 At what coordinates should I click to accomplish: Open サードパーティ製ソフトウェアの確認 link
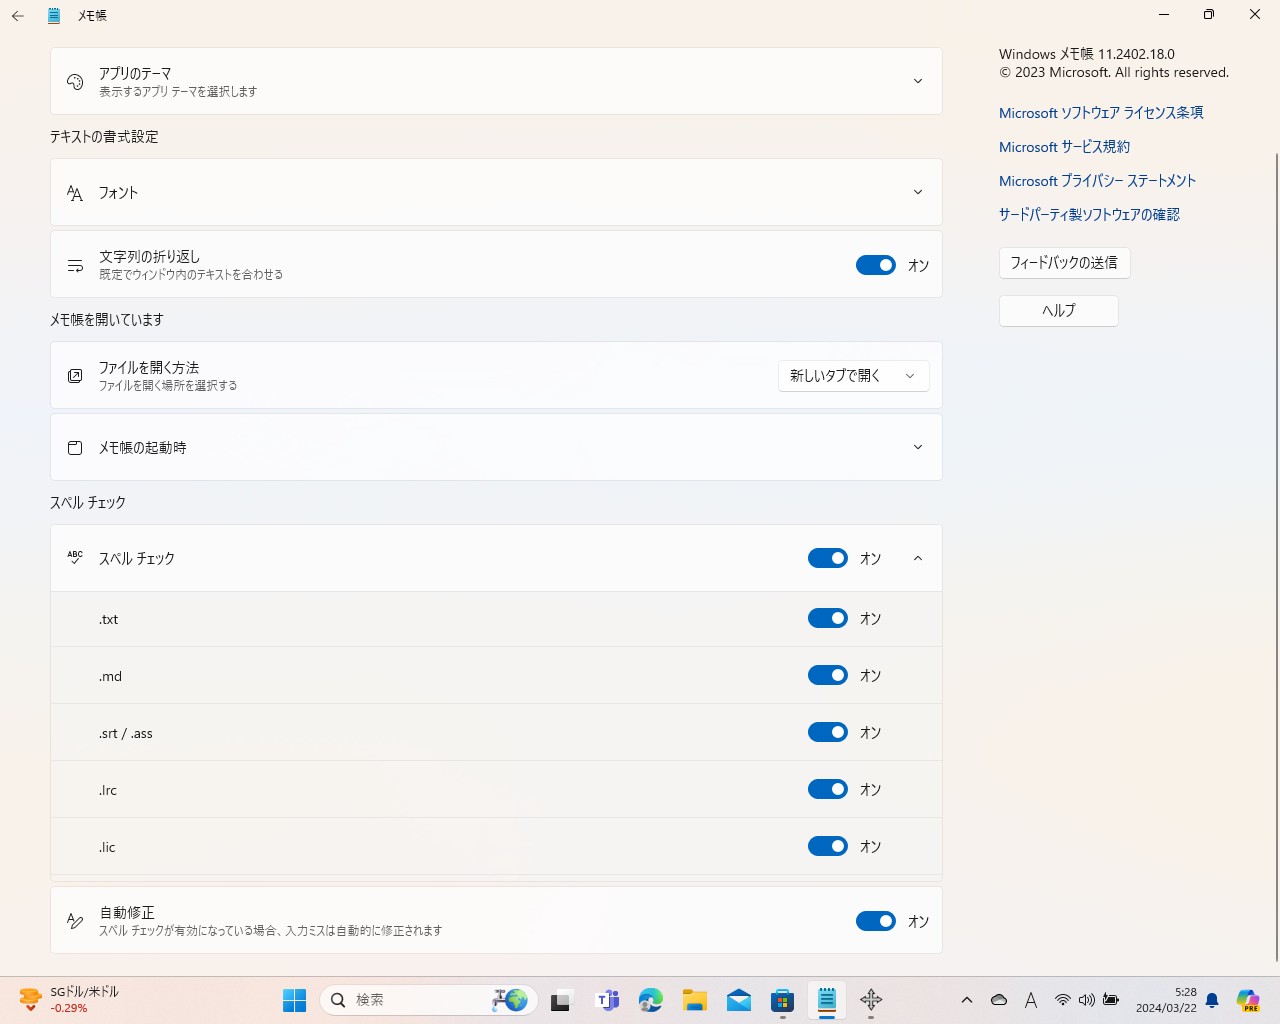[1089, 215]
